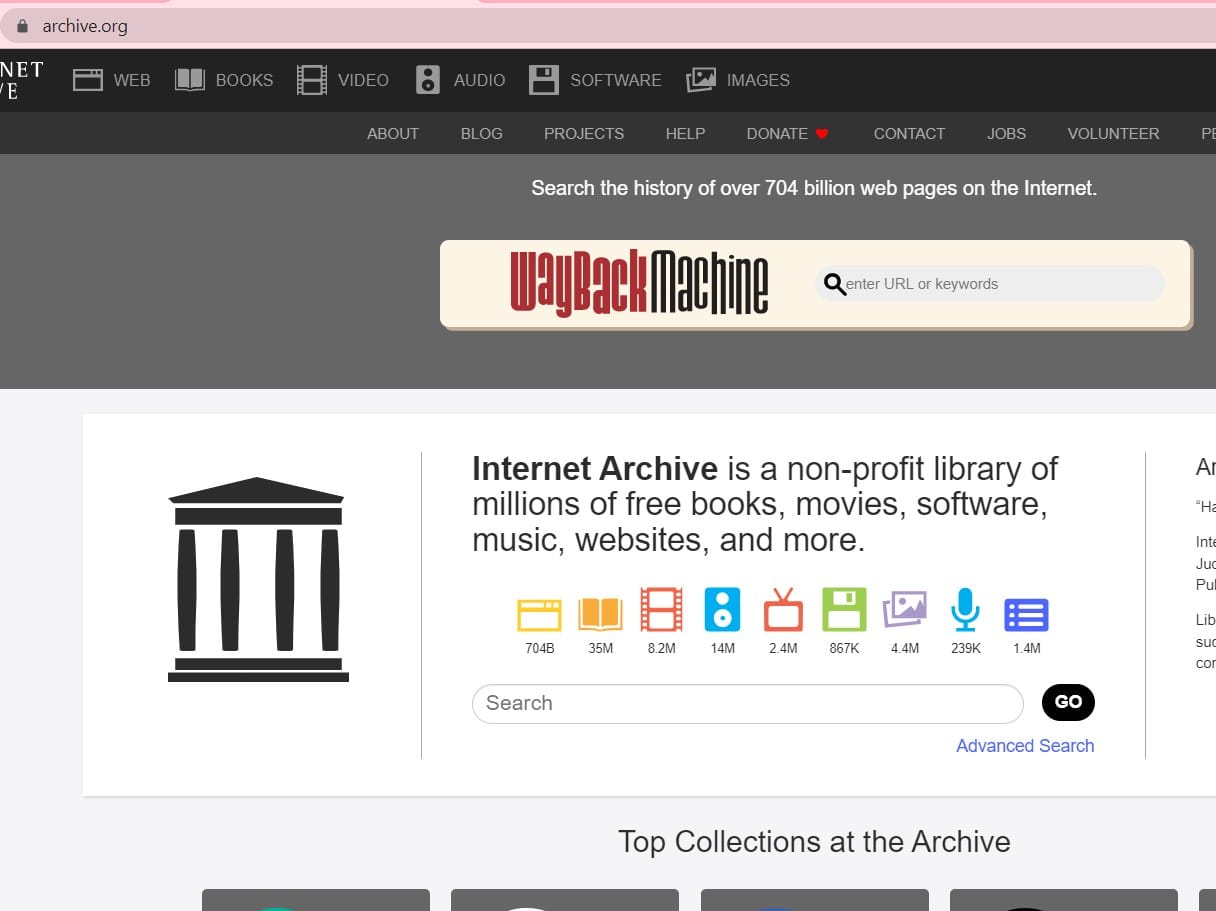
Task: Click the BOOKS label in top nav
Action: coord(244,80)
